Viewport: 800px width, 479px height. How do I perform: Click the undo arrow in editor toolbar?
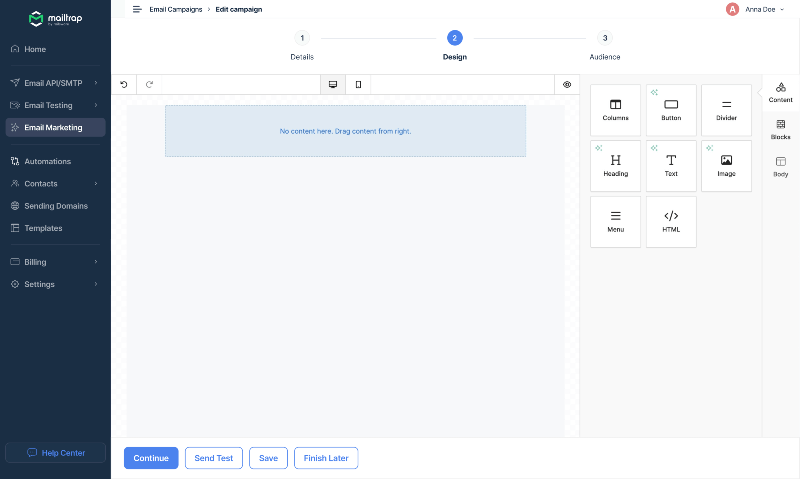coord(124,85)
